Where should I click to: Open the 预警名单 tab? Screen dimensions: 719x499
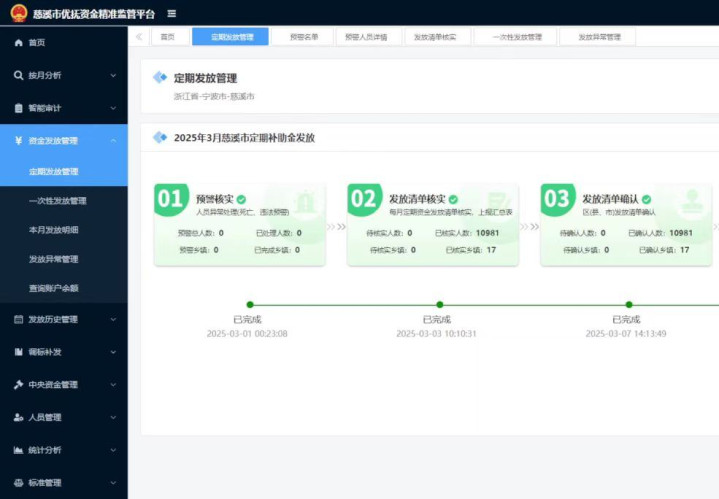pos(304,37)
